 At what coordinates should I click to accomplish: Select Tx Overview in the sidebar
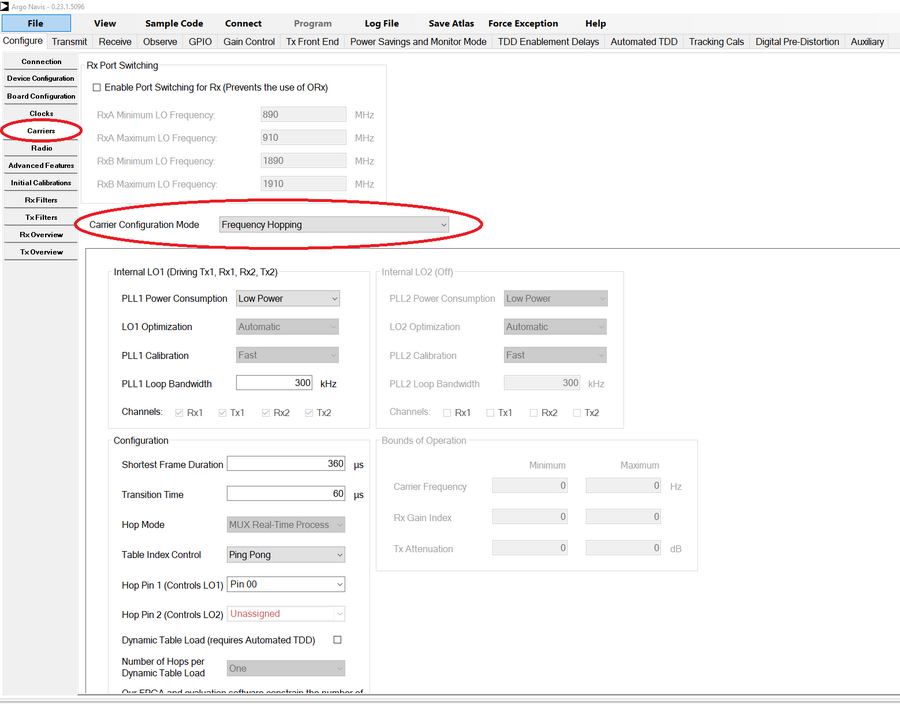click(40, 251)
